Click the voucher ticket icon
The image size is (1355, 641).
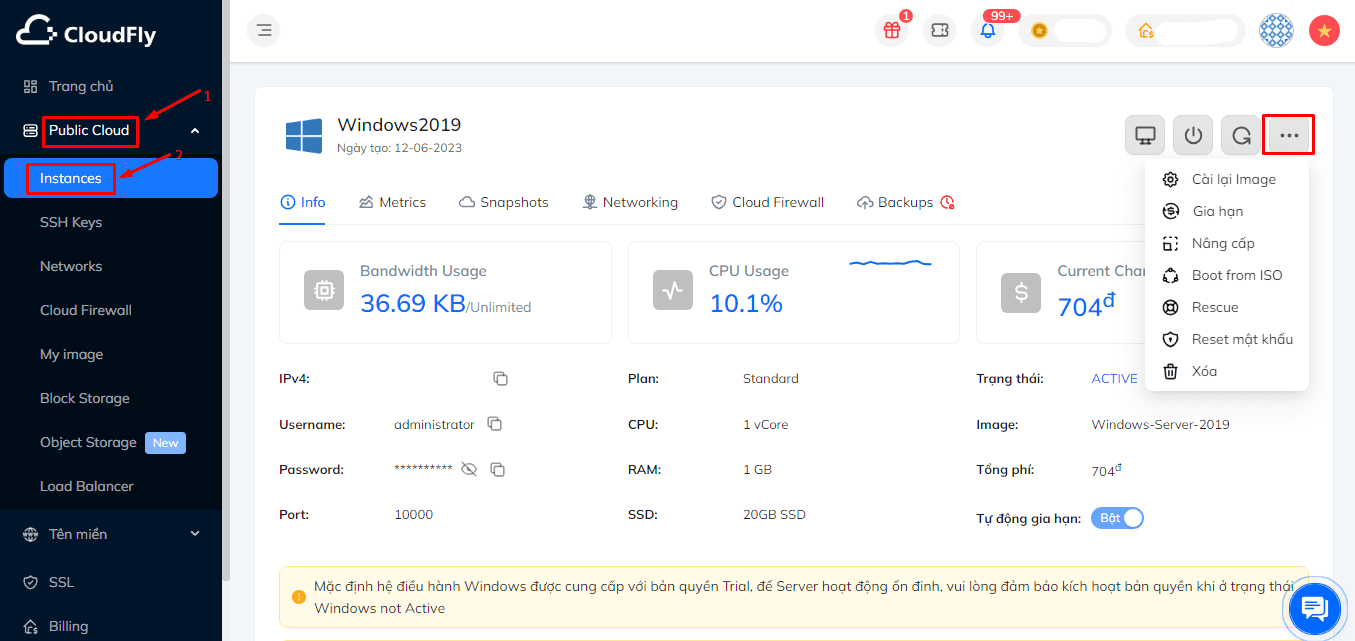click(939, 30)
